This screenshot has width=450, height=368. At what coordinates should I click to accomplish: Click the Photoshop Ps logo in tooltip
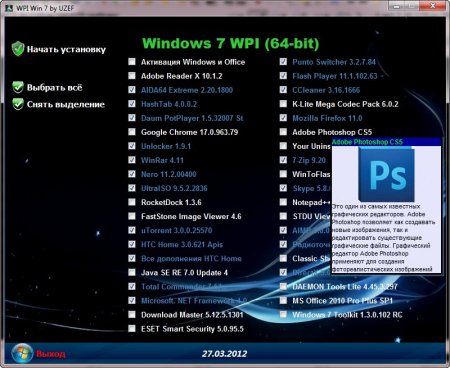tap(386, 174)
